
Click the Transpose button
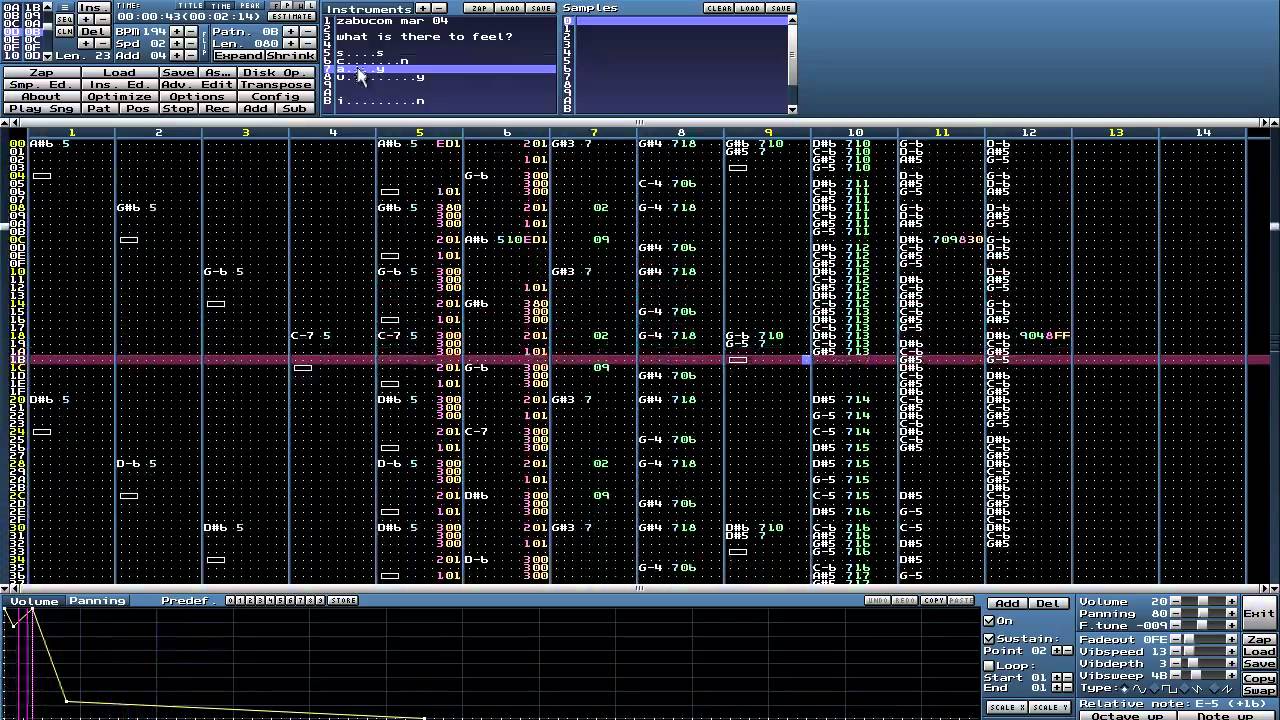275,85
